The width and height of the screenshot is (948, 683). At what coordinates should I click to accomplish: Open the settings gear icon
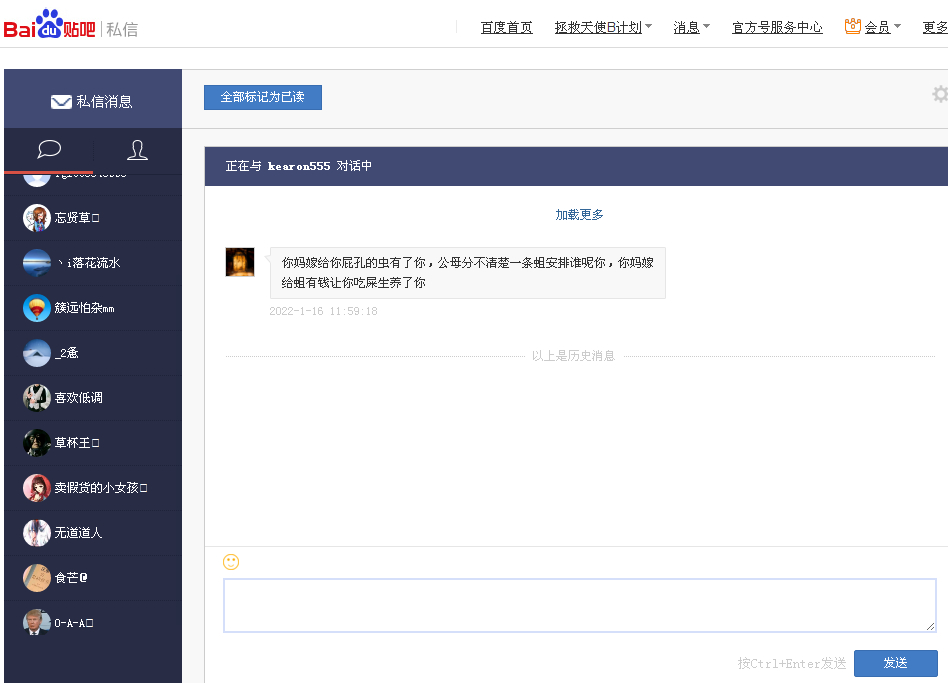pyautogui.click(x=939, y=94)
